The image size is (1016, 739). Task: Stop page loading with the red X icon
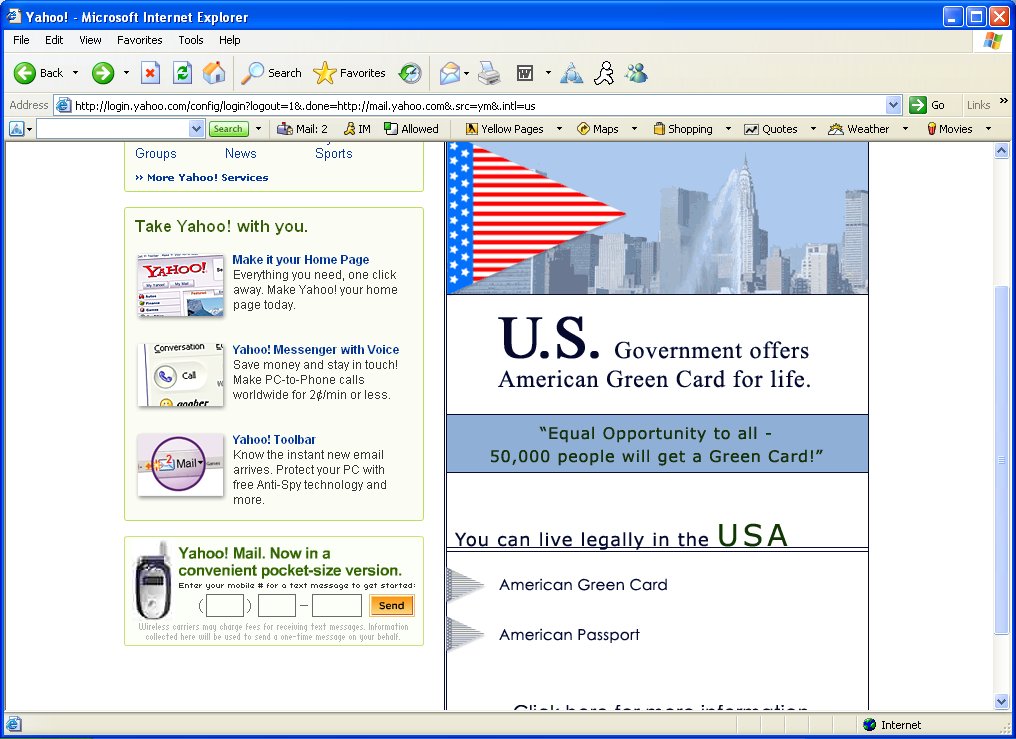pyautogui.click(x=150, y=73)
